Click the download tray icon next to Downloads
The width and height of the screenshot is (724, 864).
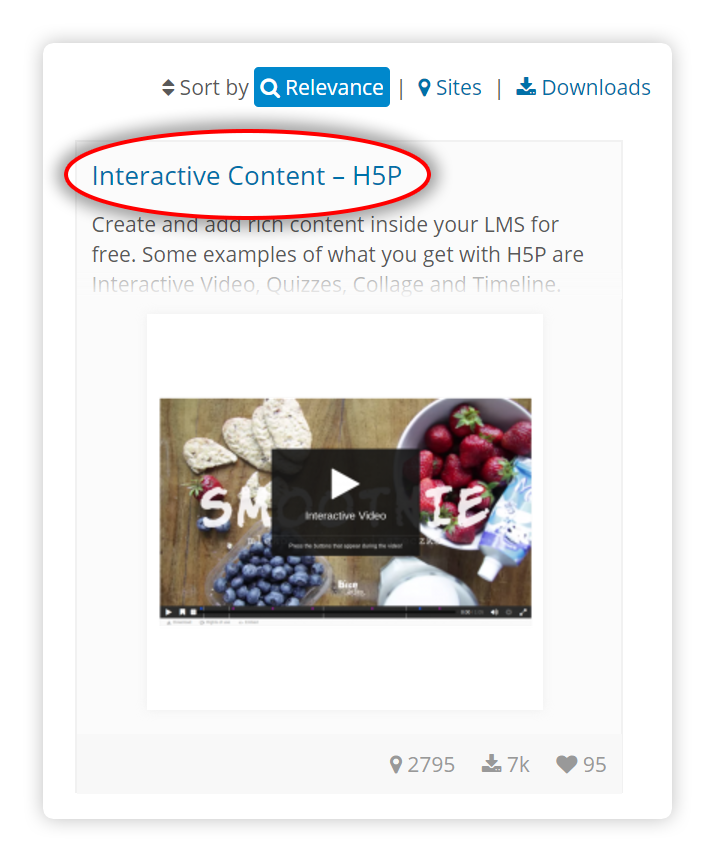526,87
